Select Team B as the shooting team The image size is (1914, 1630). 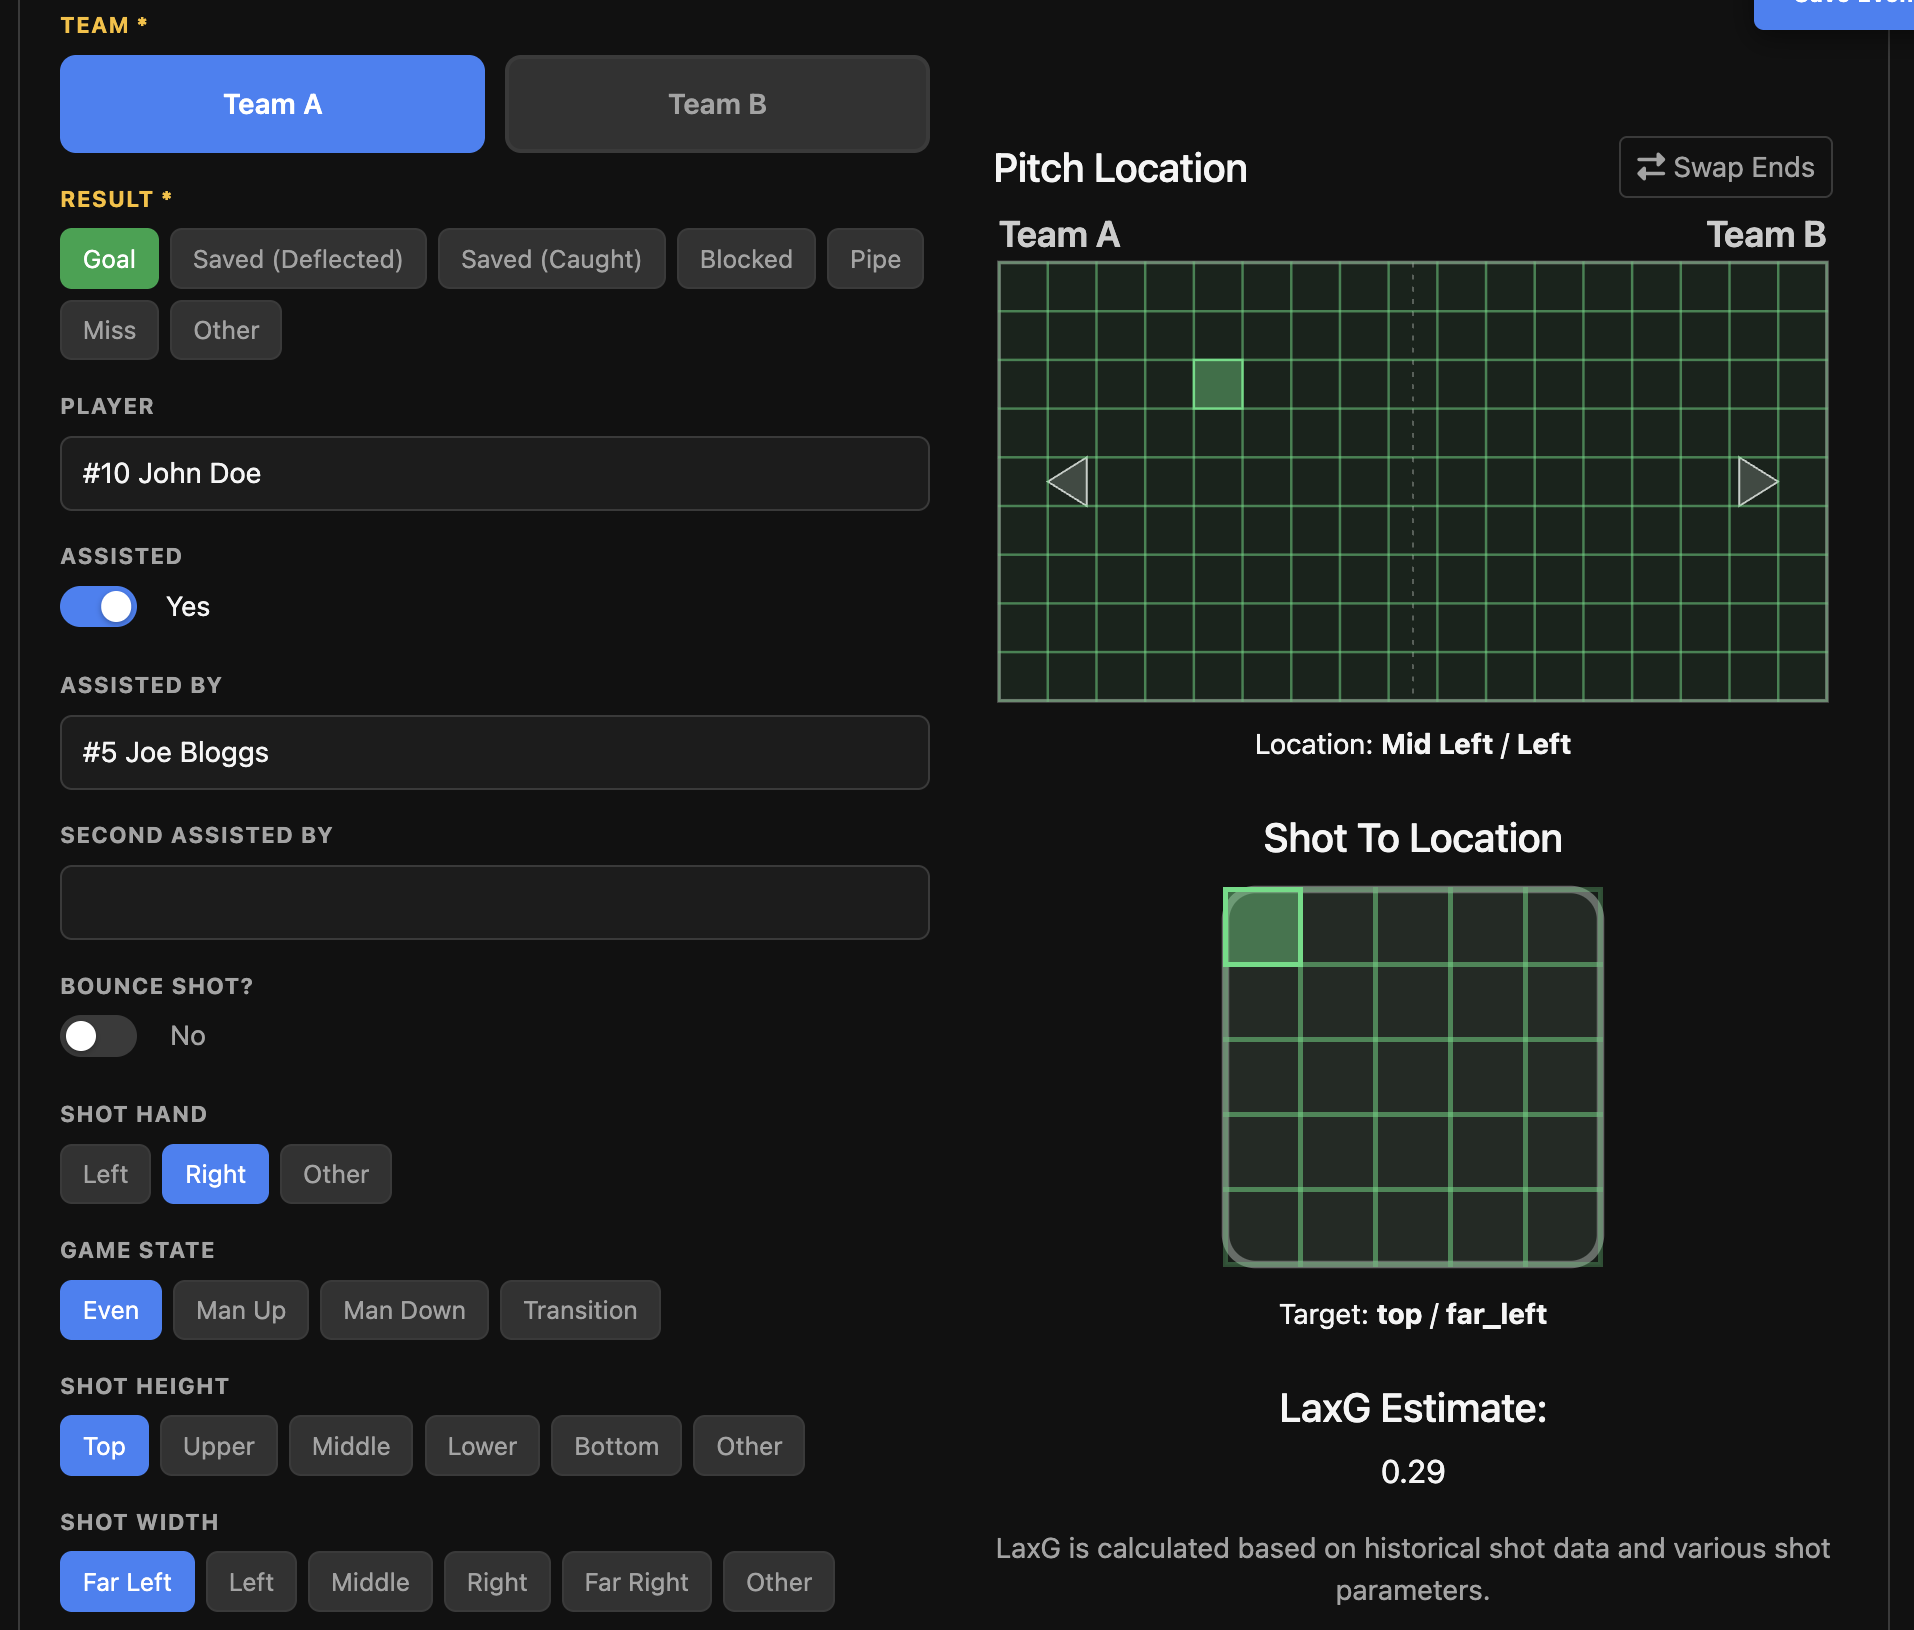tap(717, 104)
